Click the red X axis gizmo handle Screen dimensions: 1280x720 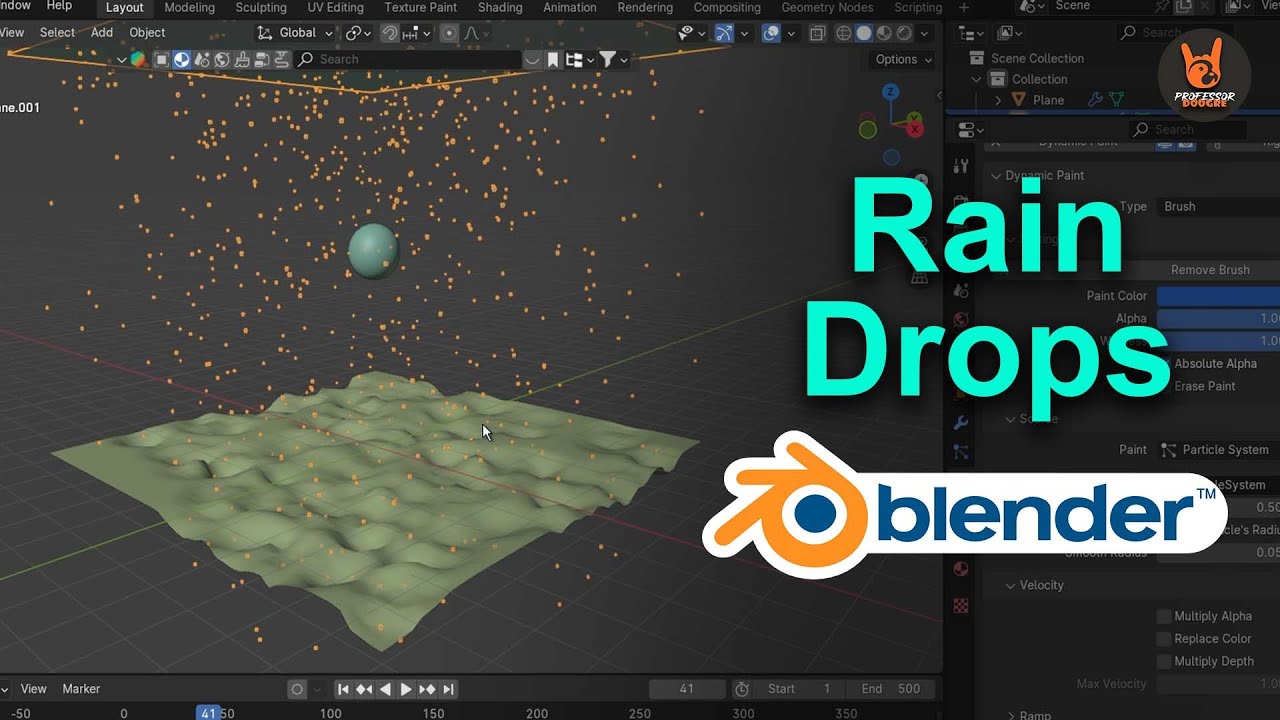click(914, 127)
